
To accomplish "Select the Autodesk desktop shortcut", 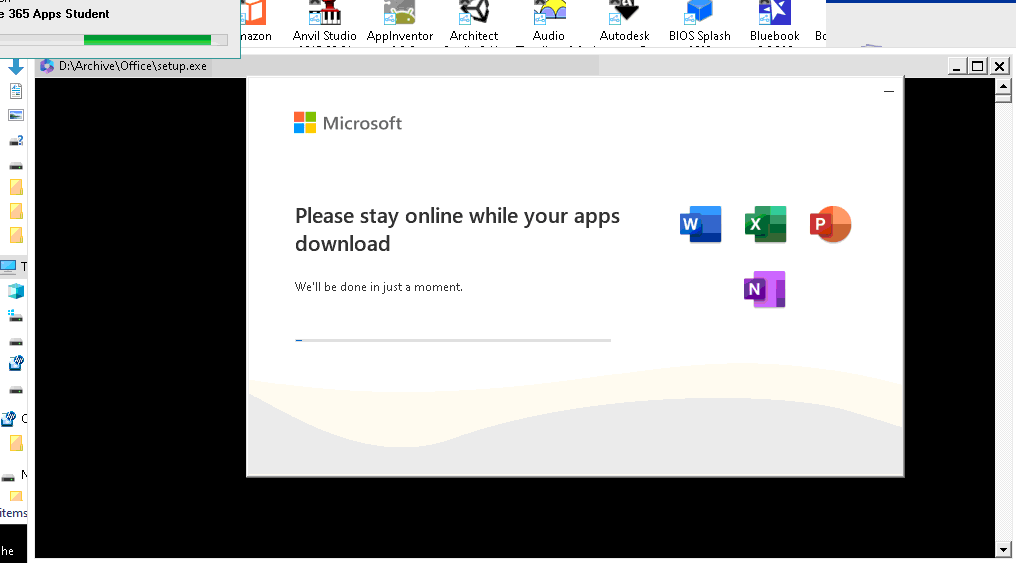I will pyautogui.click(x=624, y=22).
